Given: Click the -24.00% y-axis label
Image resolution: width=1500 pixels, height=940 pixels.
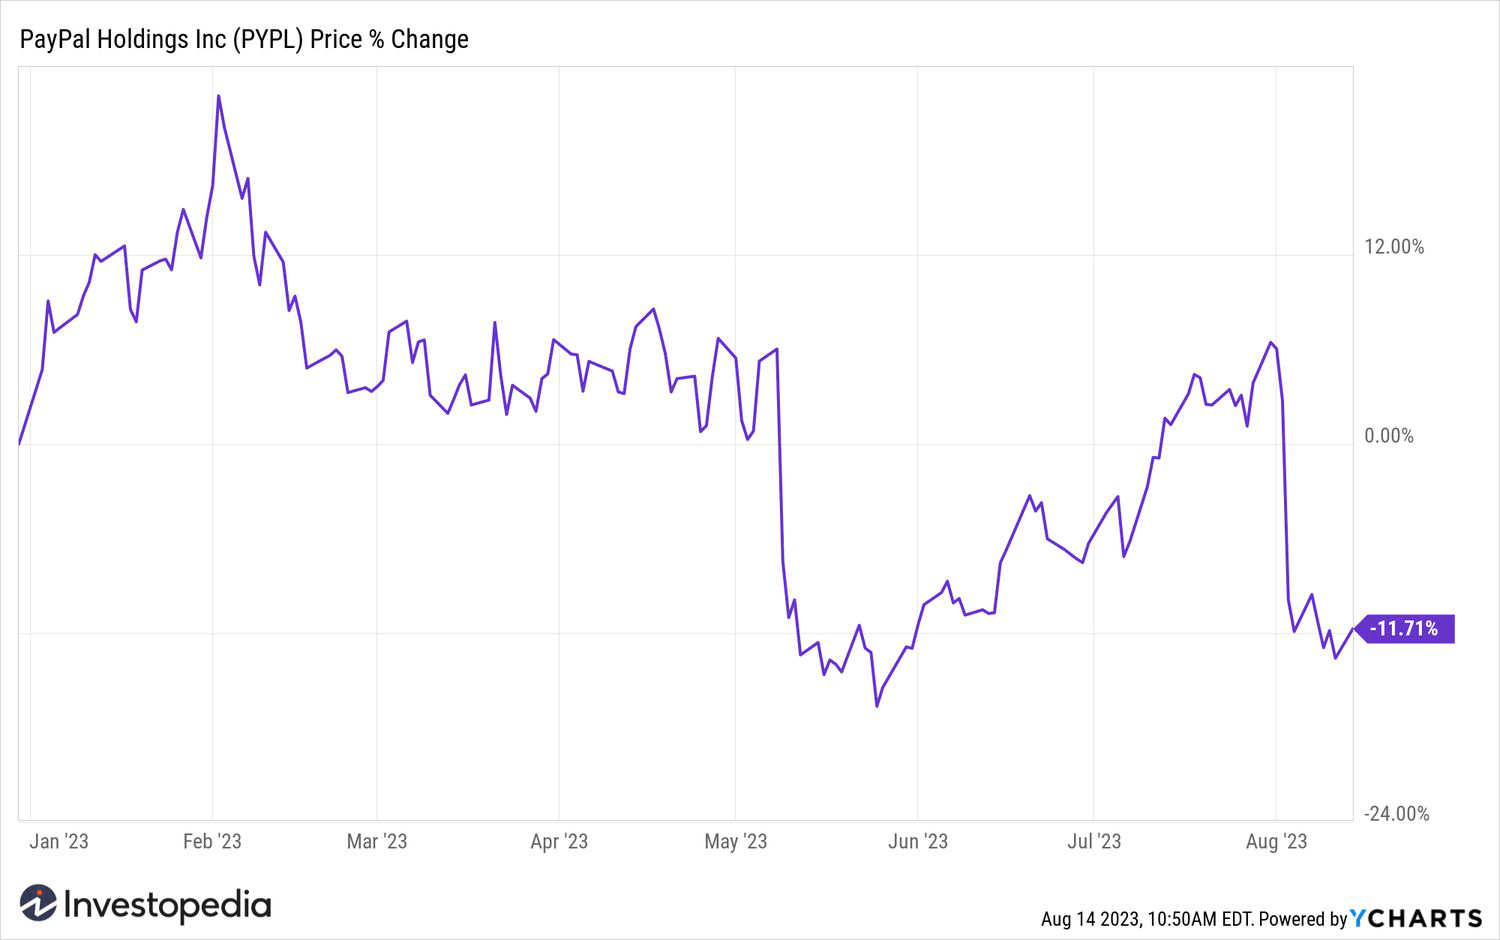Looking at the screenshot, I should click(1397, 814).
